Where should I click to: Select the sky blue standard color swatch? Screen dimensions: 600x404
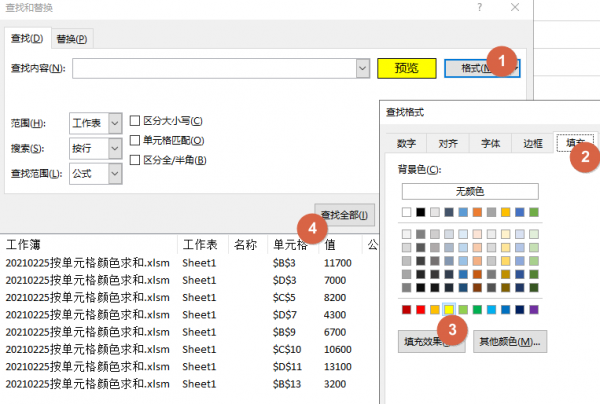pyautogui.click(x=491, y=309)
